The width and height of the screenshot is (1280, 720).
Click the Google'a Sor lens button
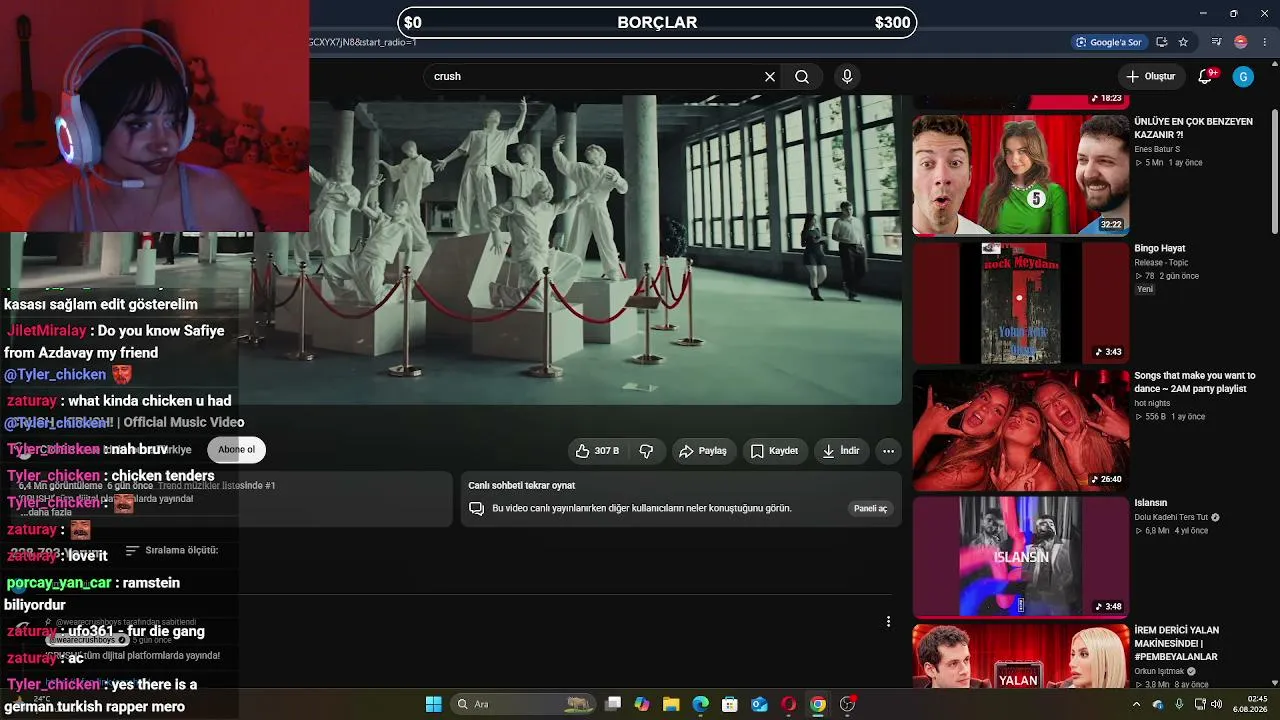tap(1108, 42)
